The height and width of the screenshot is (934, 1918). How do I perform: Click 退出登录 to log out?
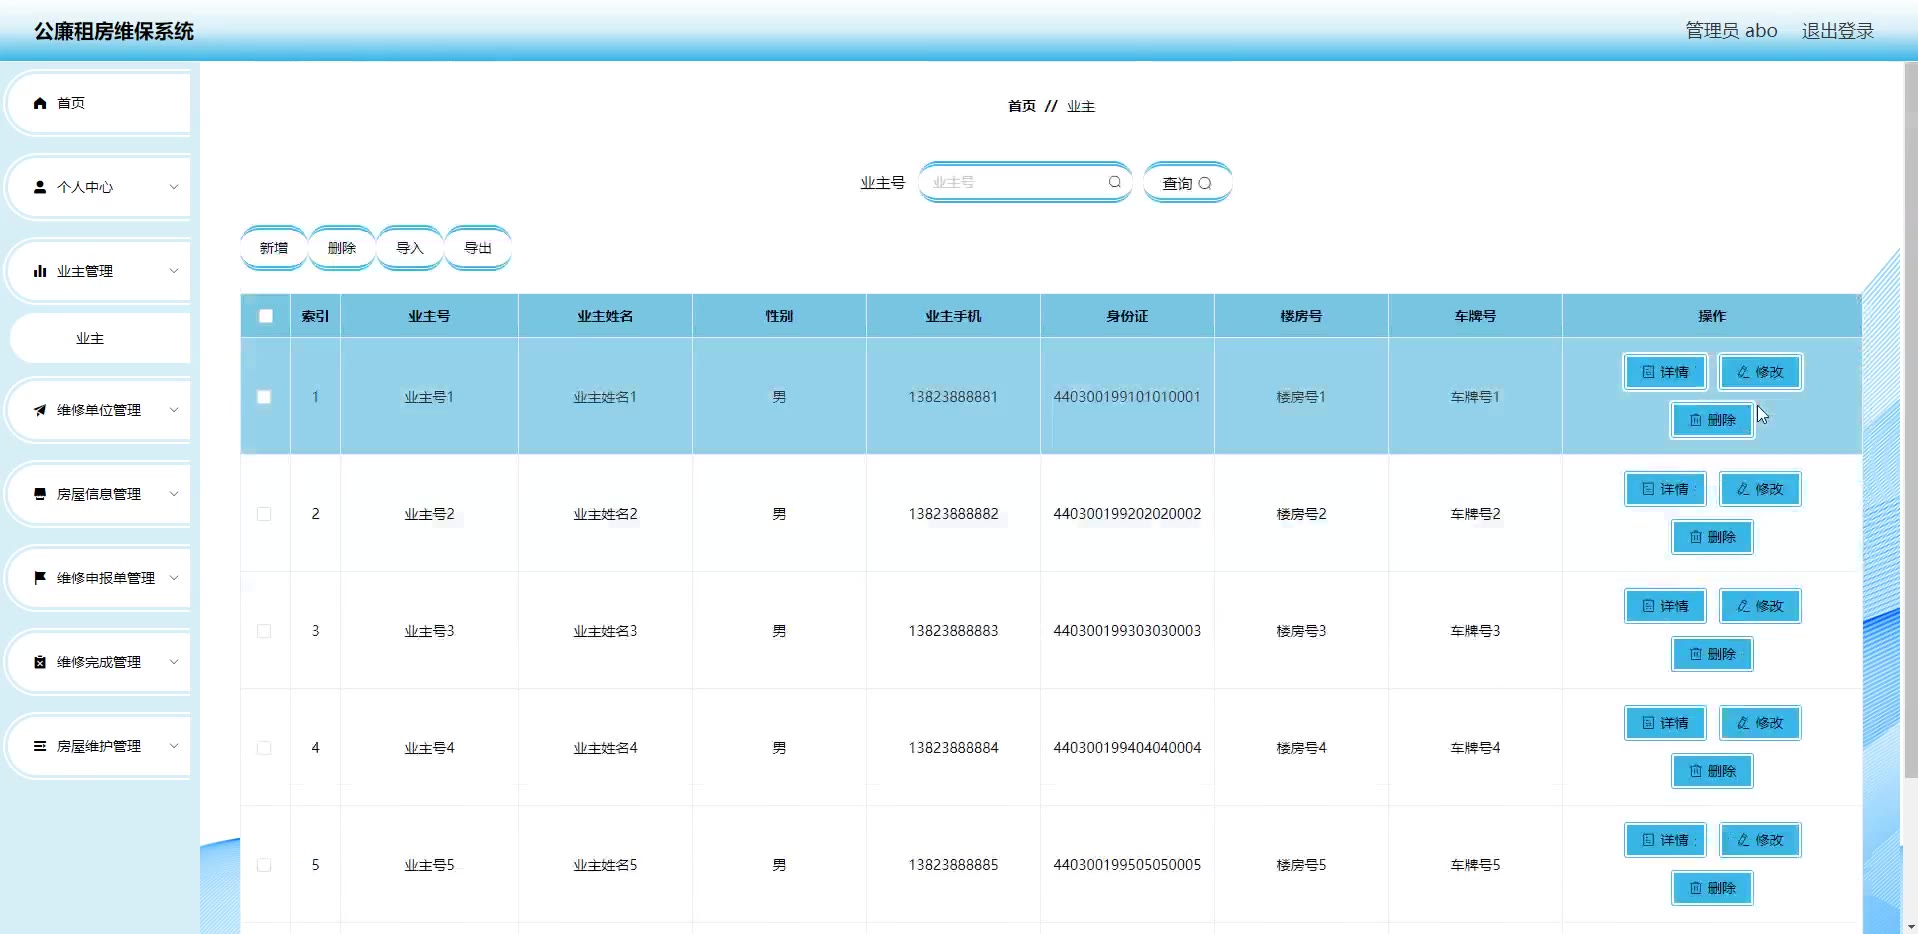click(1837, 31)
